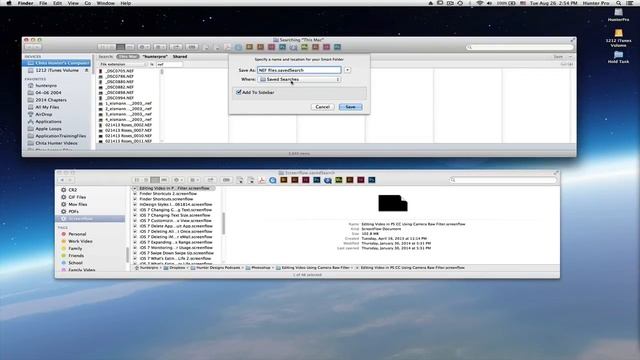The width and height of the screenshot is (640, 360).
Task: Open the Window menu in menu bar
Action: (105, 3)
